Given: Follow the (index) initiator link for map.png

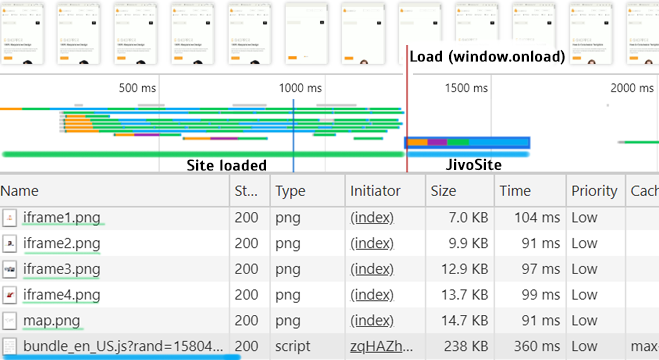Looking at the screenshot, I should coord(372,321).
